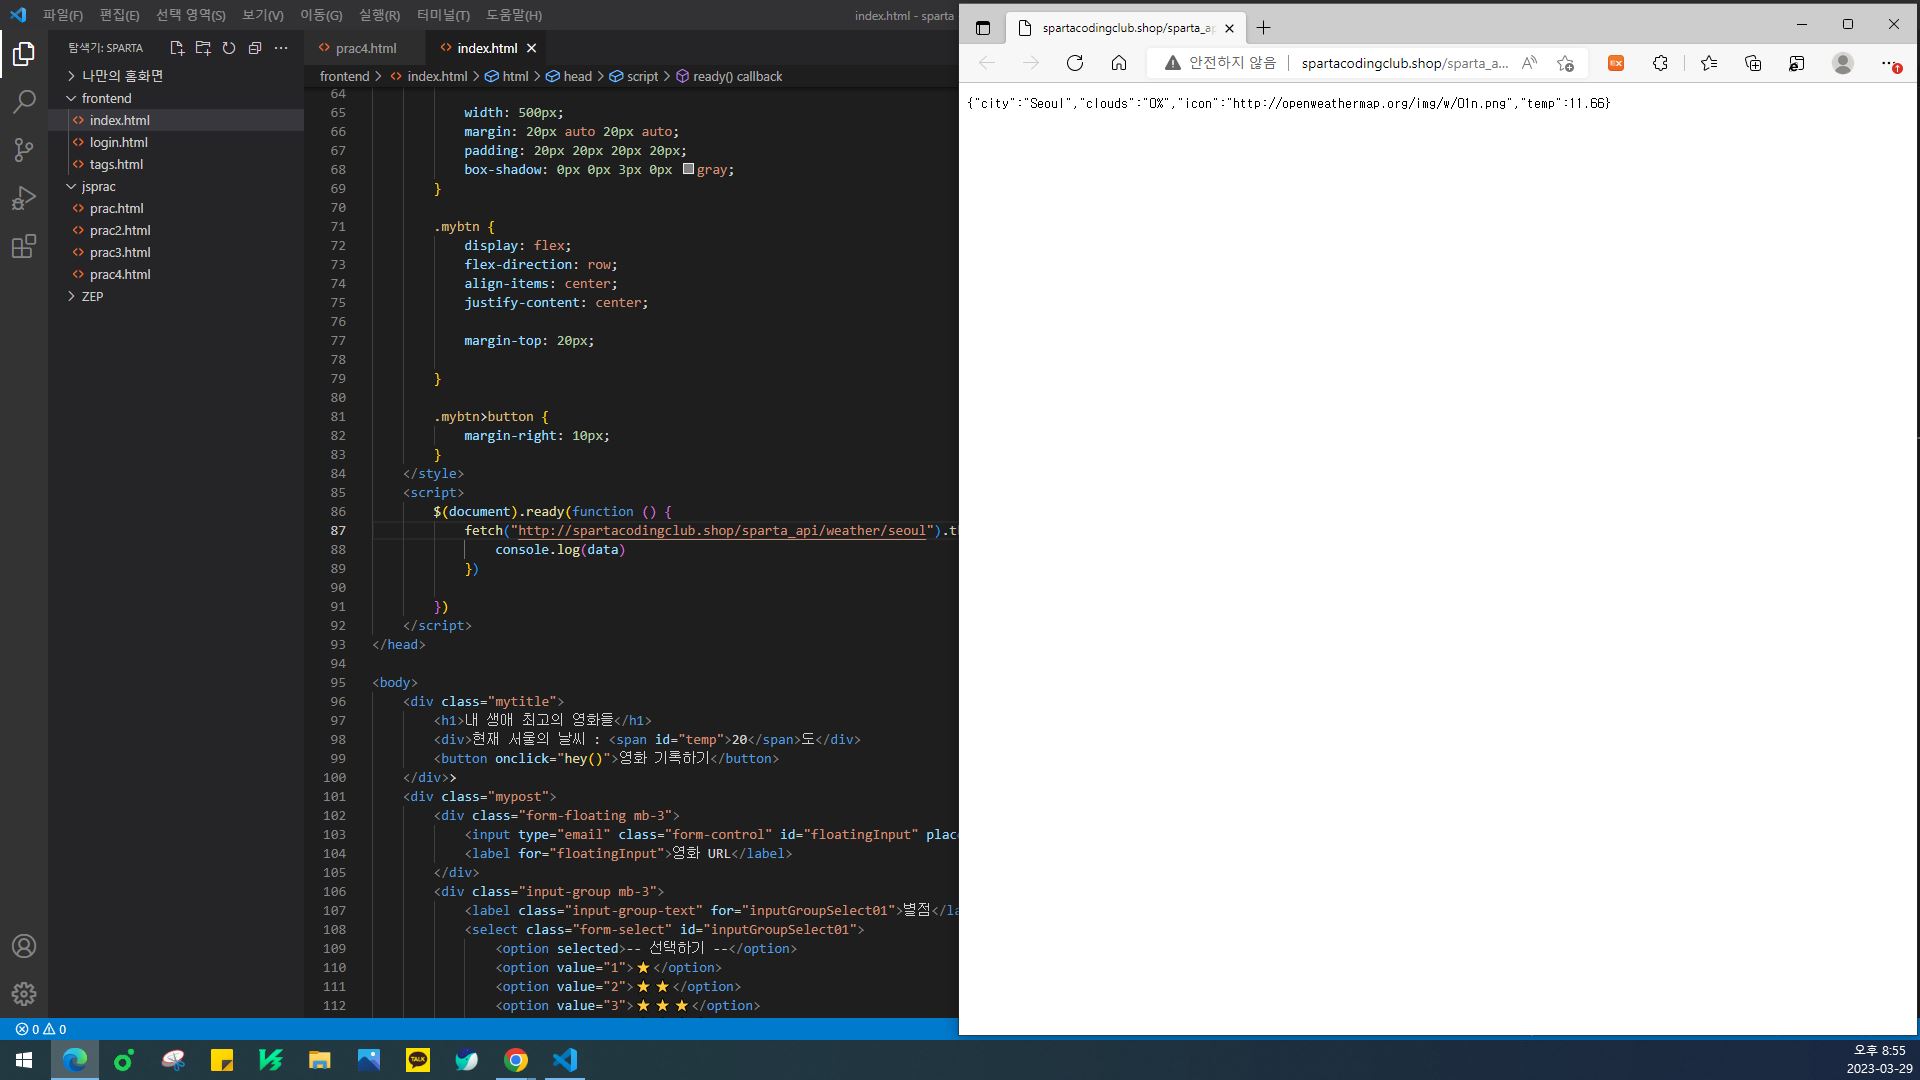Open the 파일(F) menu

[63, 15]
